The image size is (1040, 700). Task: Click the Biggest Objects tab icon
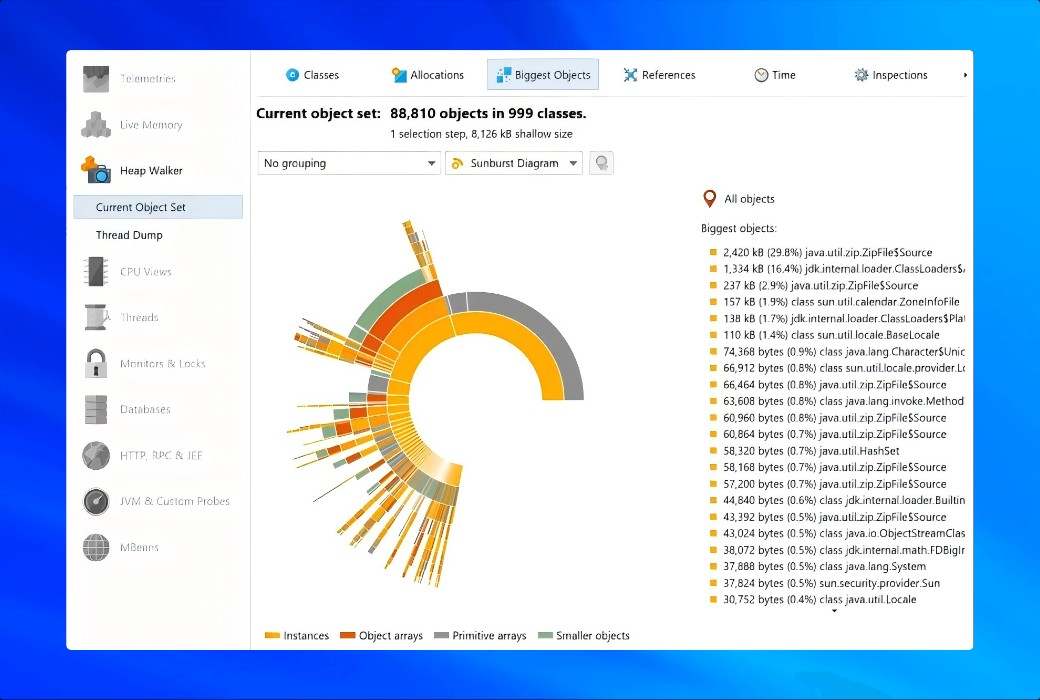tap(503, 75)
